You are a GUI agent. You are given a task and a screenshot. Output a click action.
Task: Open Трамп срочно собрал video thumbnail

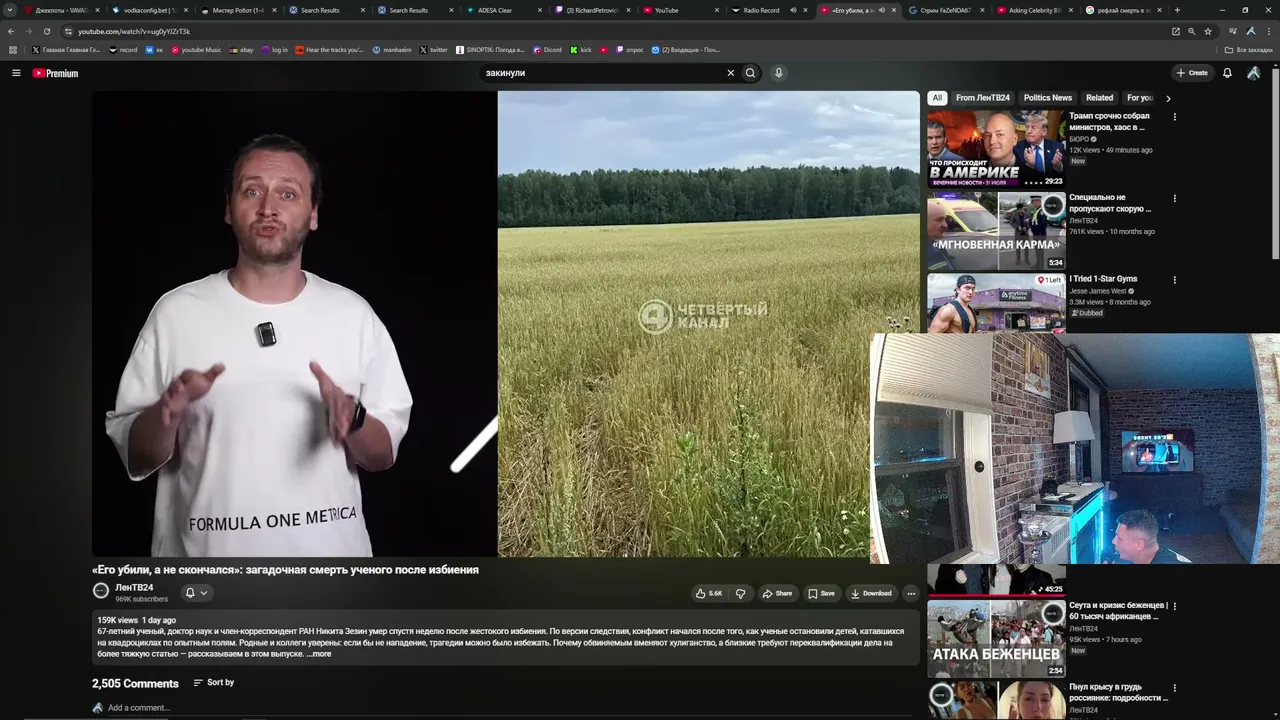(996, 149)
